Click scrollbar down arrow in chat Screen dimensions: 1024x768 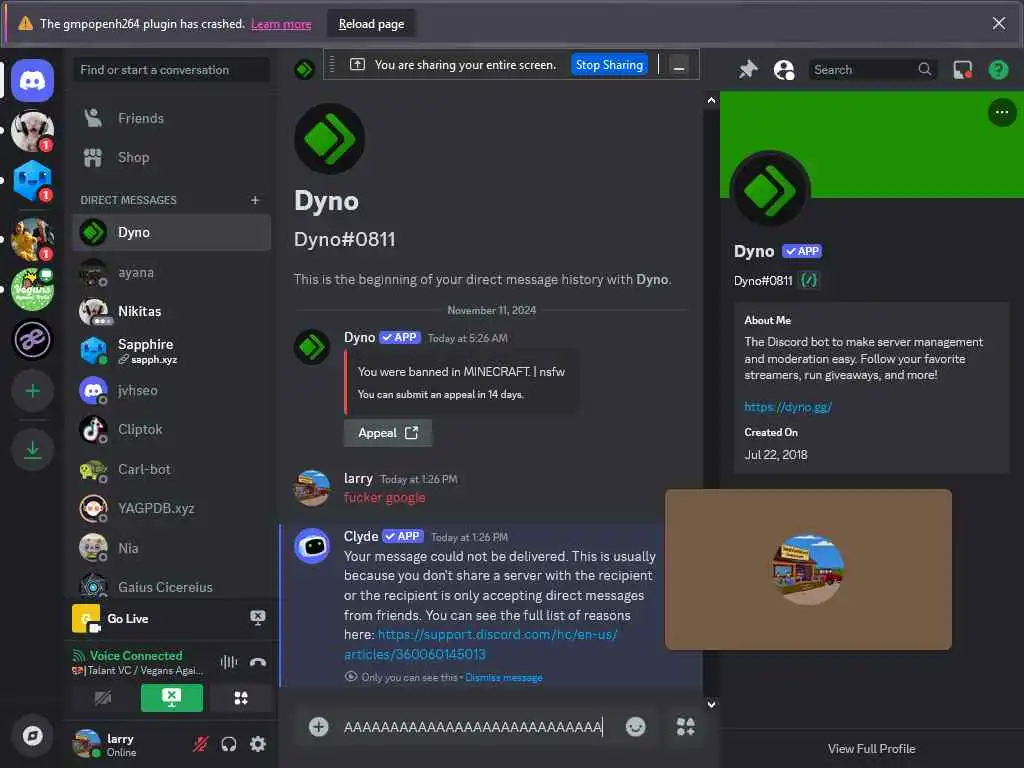(711, 704)
